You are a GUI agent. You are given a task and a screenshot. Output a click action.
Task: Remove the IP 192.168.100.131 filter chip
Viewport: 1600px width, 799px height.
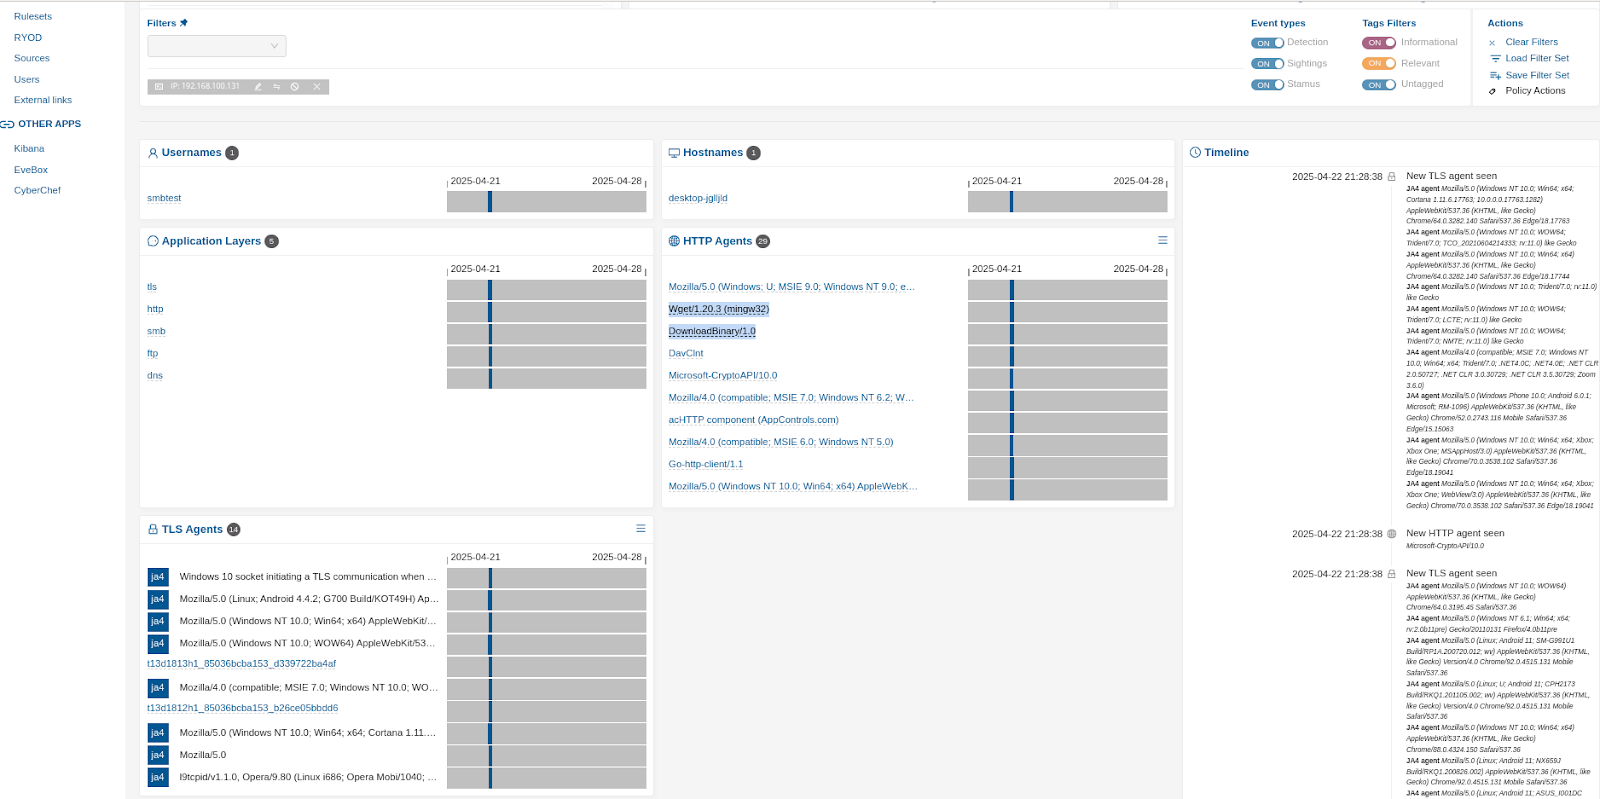tap(317, 87)
